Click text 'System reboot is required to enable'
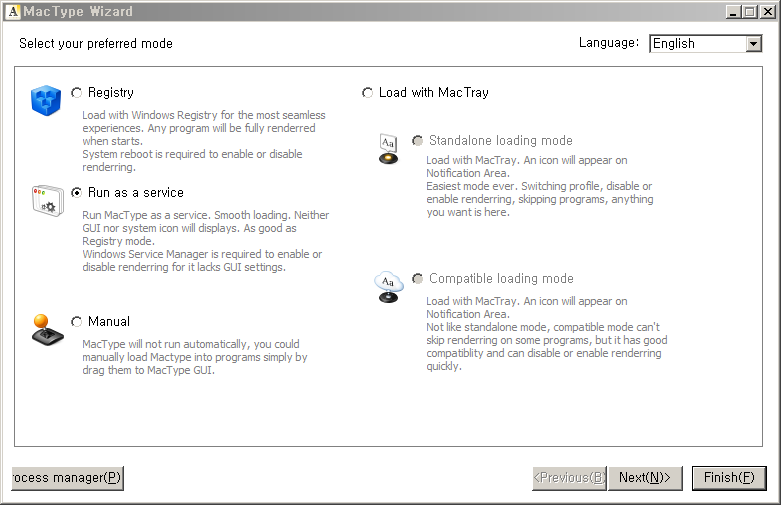Viewport: 781px width, 505px height. (x=161, y=154)
